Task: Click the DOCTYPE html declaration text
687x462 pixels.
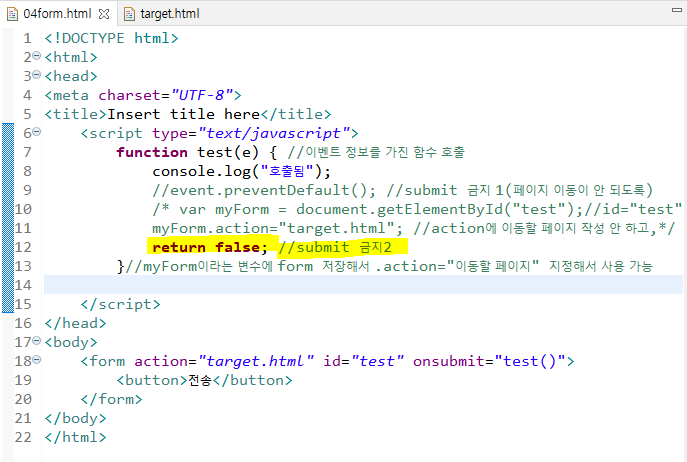Action: [111, 38]
